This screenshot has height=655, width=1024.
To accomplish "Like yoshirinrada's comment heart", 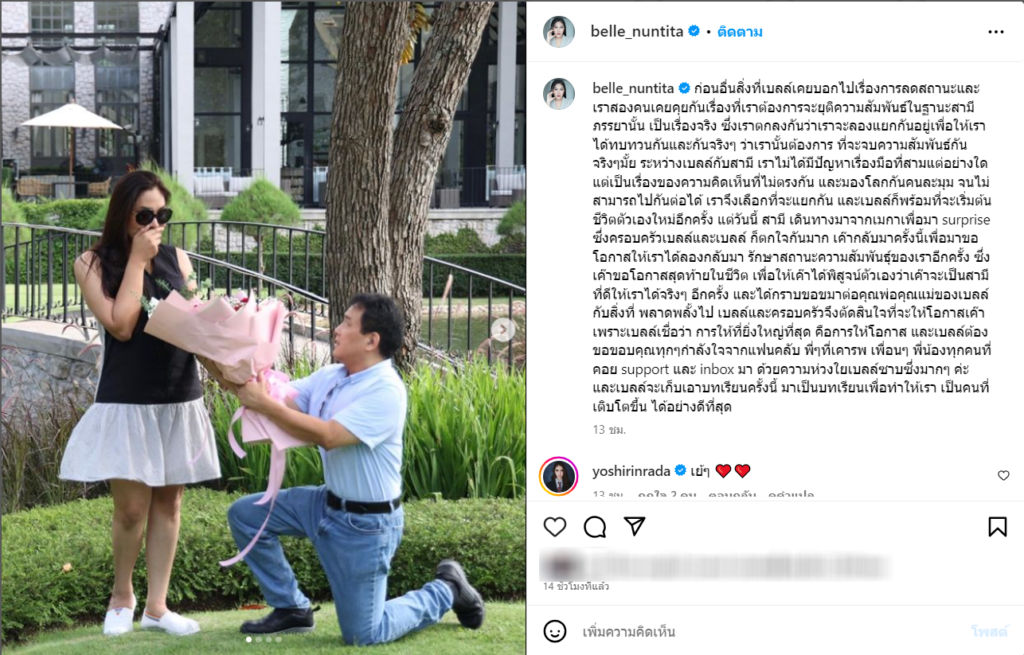I will tap(1004, 475).
